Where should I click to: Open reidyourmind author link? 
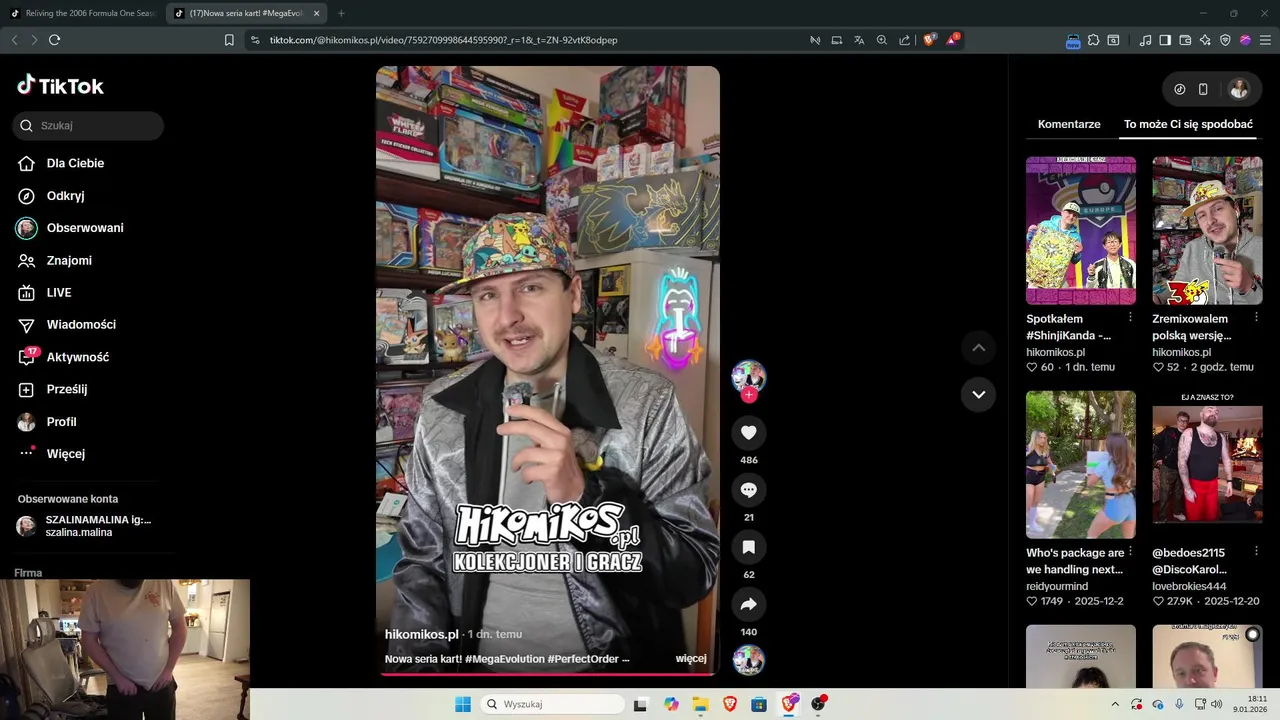point(1060,586)
